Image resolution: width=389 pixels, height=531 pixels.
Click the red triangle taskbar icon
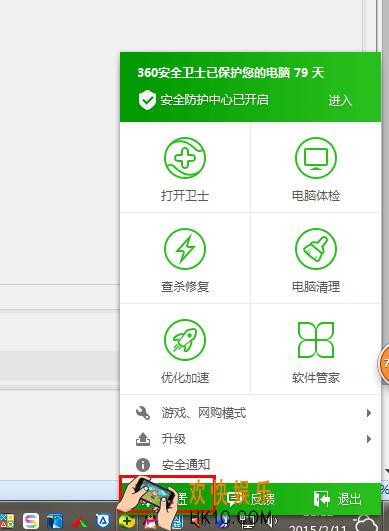click(79, 522)
